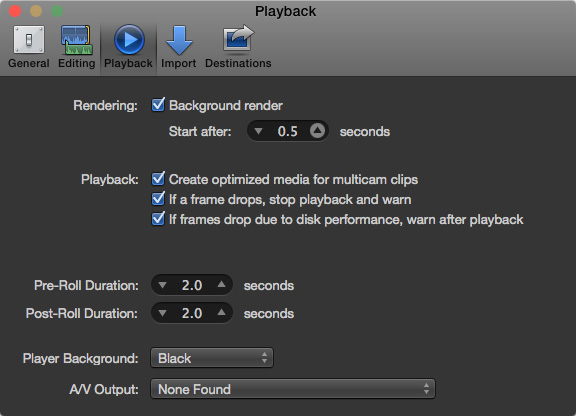The height and width of the screenshot is (416, 576).
Task: Disable the Background render checkbox
Action: [158, 105]
